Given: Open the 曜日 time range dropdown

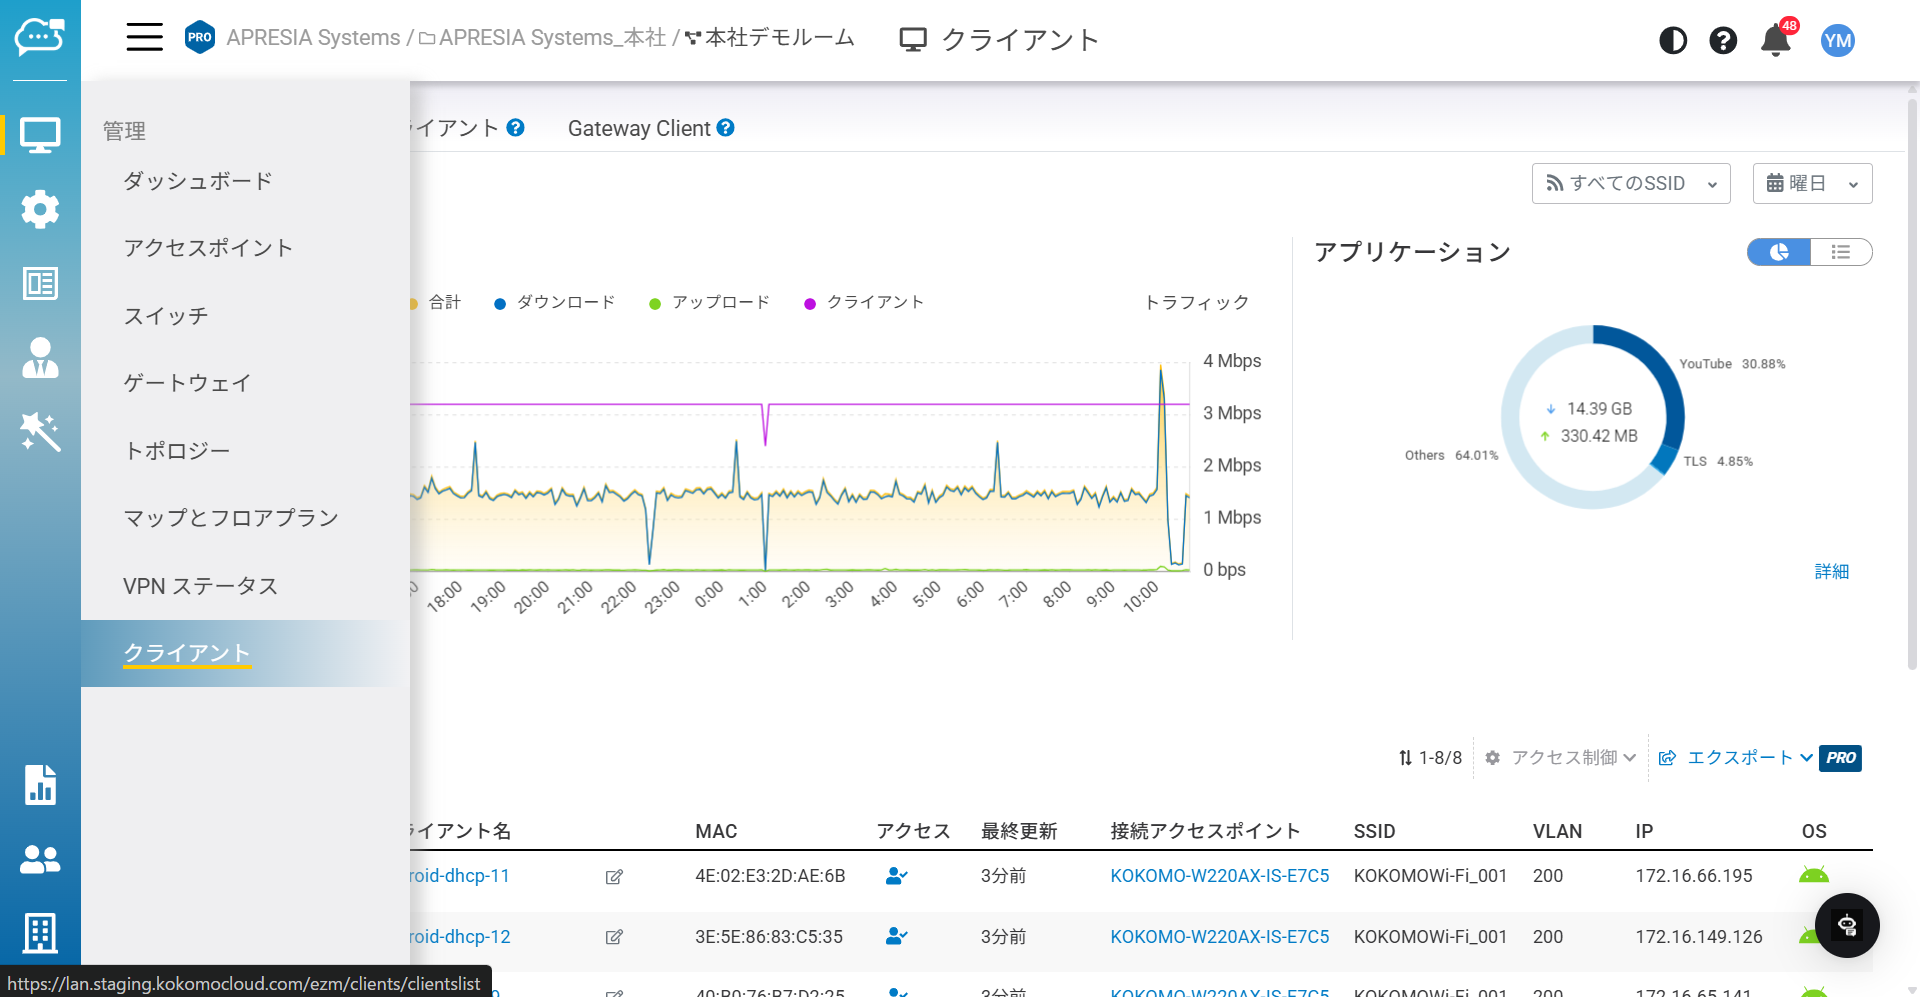Looking at the screenshot, I should (x=1811, y=184).
